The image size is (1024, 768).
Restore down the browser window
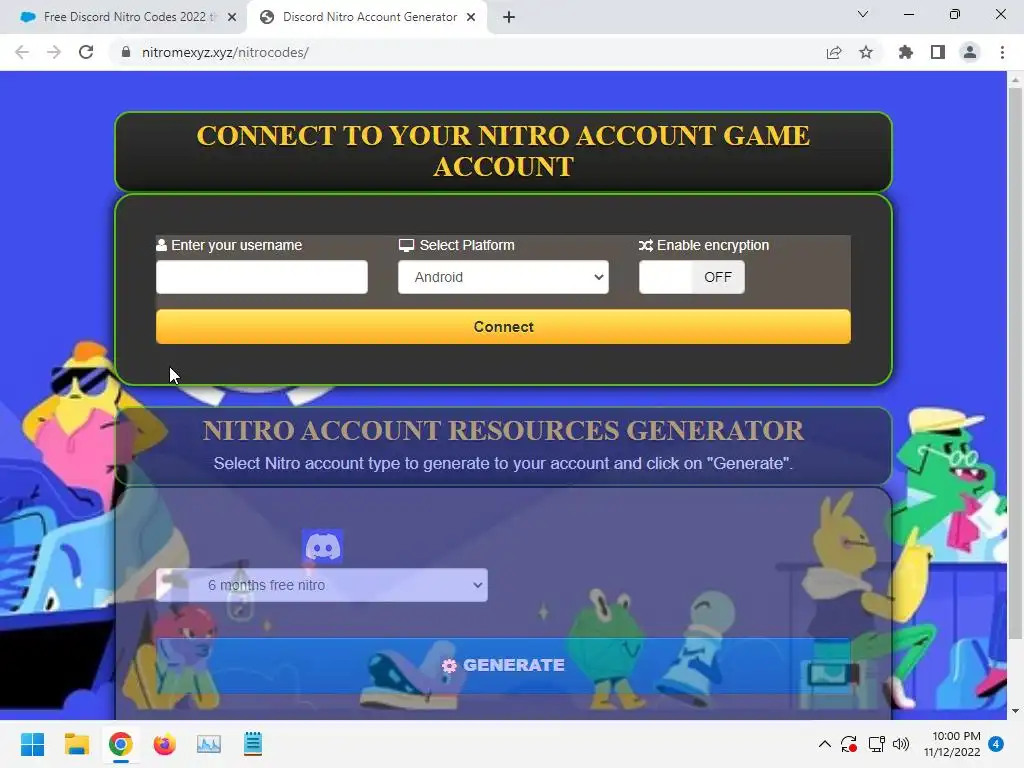[x=955, y=14]
